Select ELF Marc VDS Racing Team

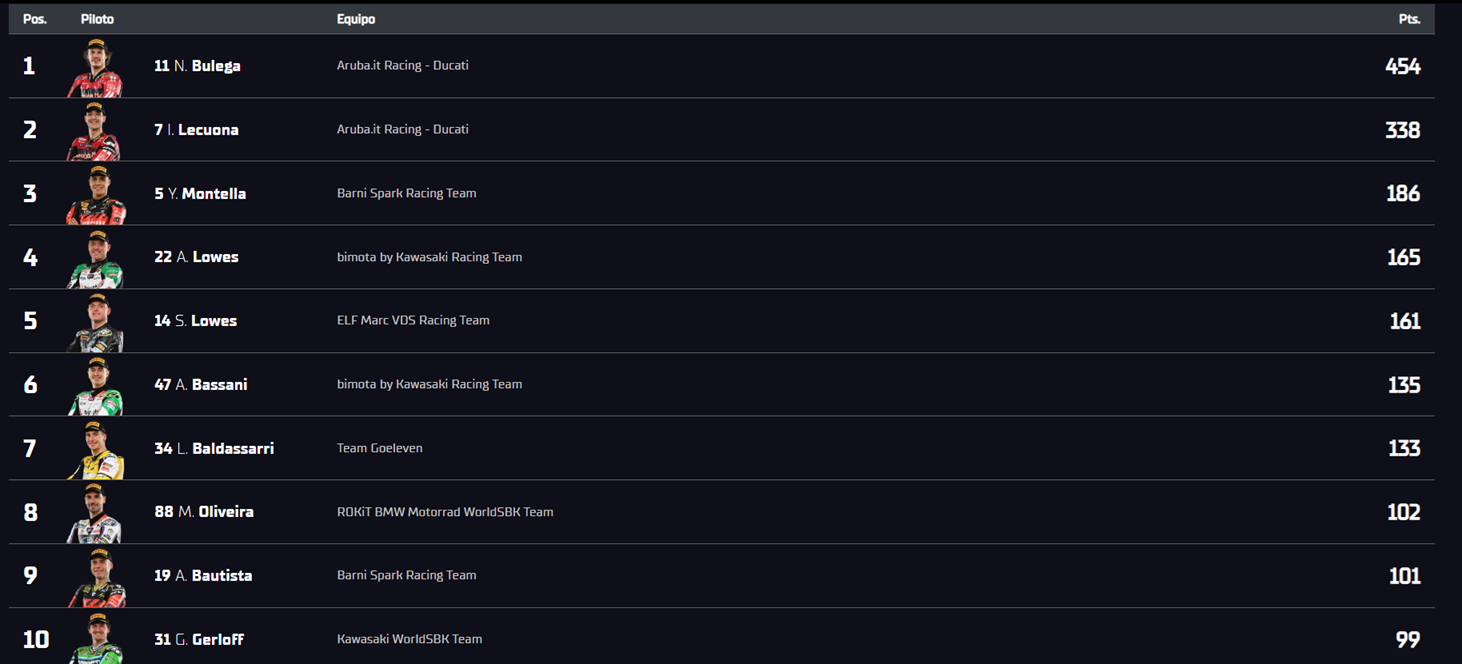[x=413, y=321]
